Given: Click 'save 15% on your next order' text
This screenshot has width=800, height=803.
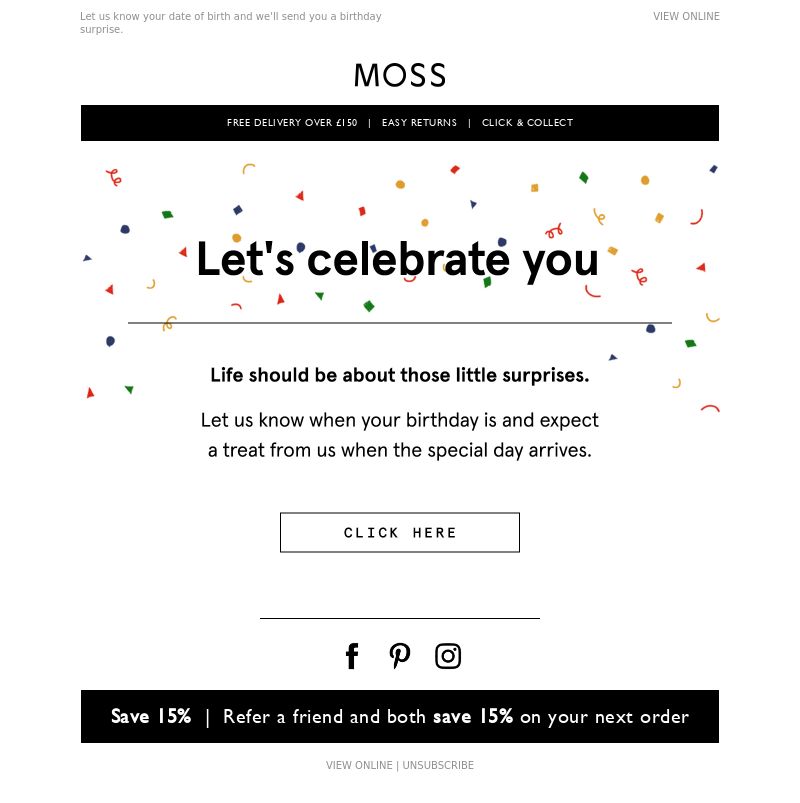Looking at the screenshot, I should pos(561,717).
